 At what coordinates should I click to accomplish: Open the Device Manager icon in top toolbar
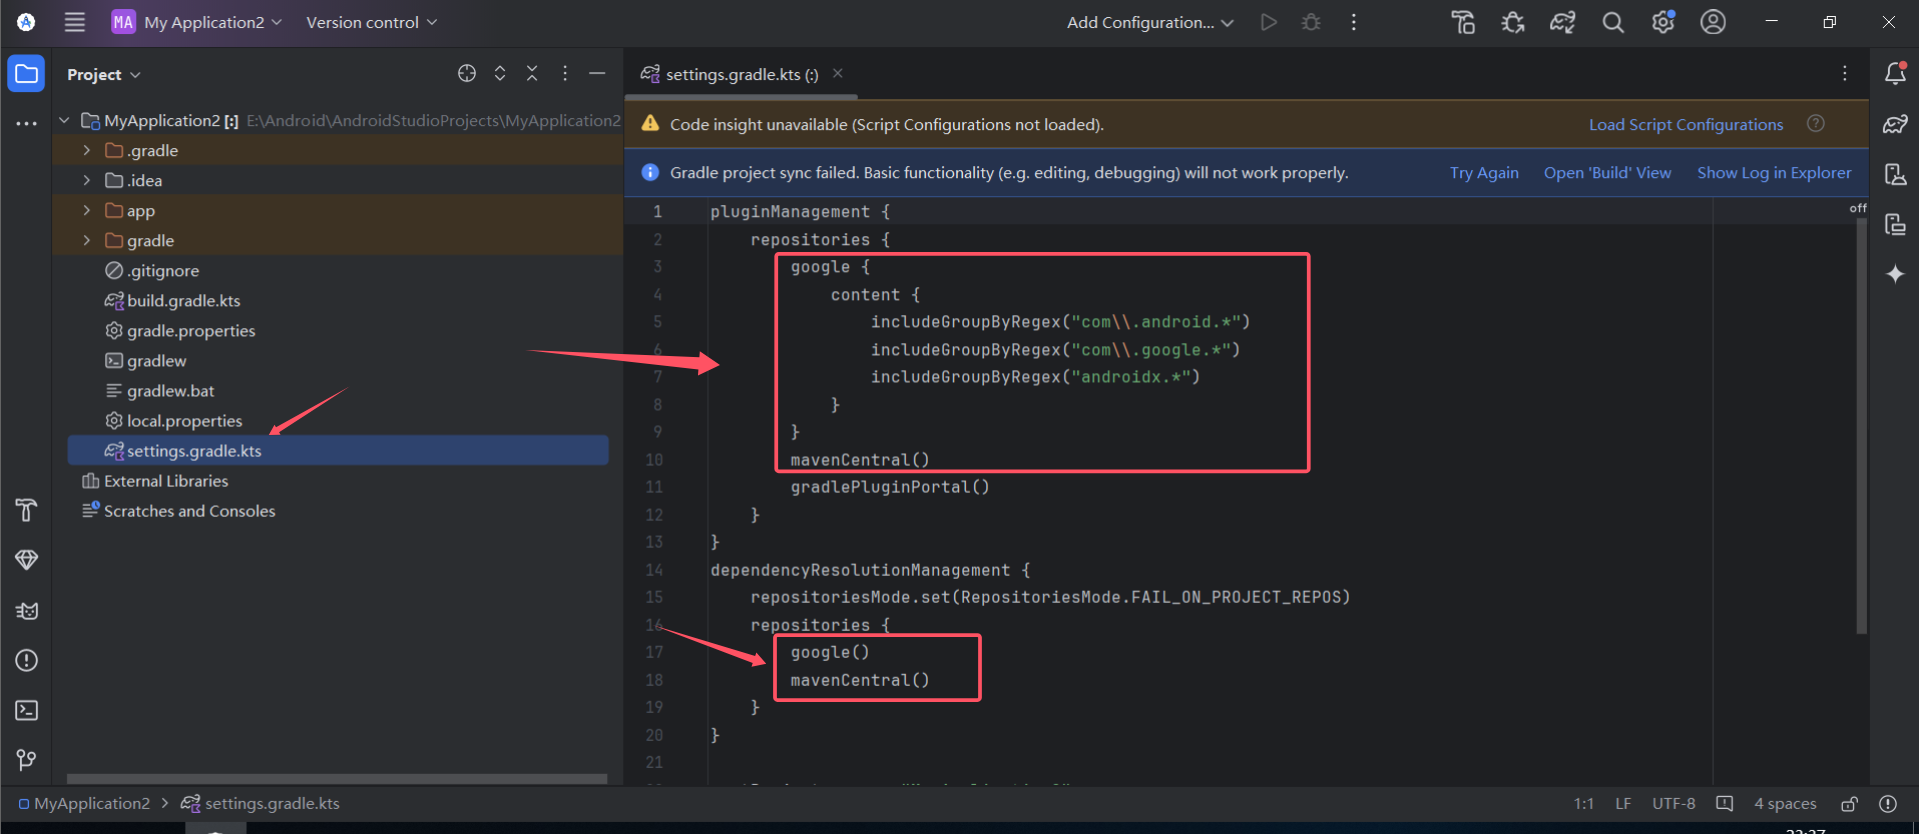[1463, 22]
